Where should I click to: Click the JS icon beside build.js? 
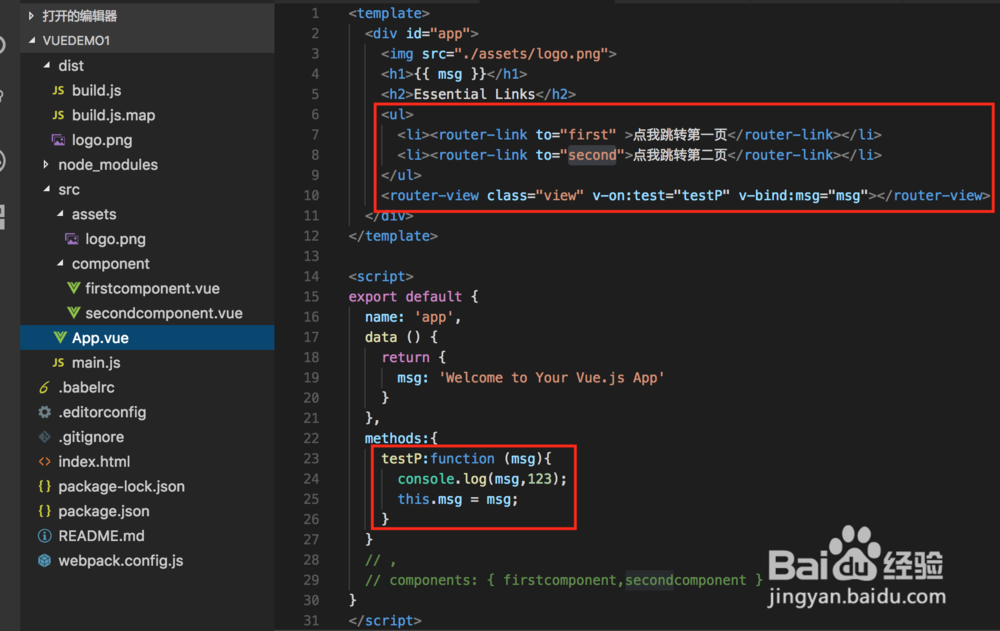pos(58,91)
